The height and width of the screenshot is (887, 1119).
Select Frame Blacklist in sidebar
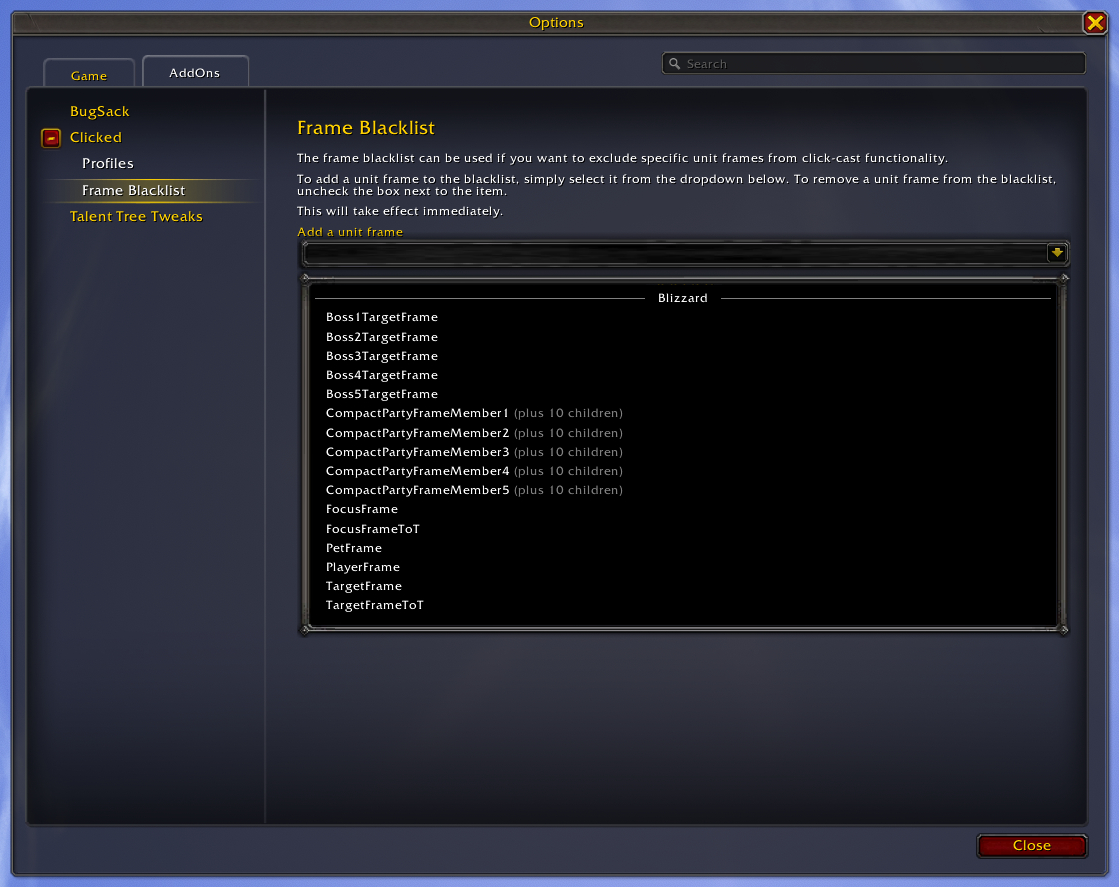(133, 191)
